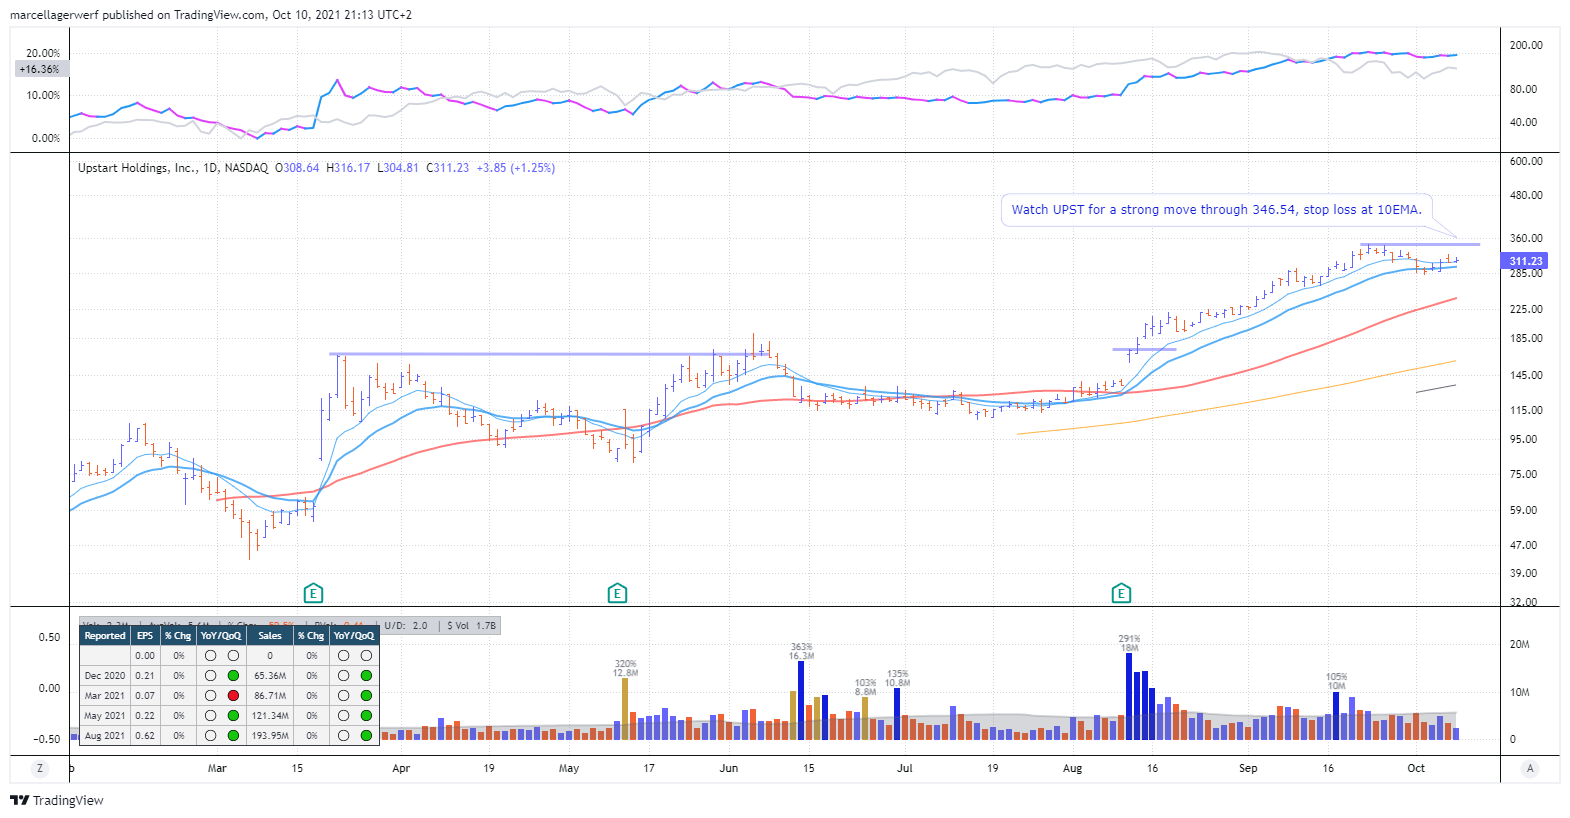
Task: Click the Mar 2021 row label
Action: pyautogui.click(x=105, y=695)
